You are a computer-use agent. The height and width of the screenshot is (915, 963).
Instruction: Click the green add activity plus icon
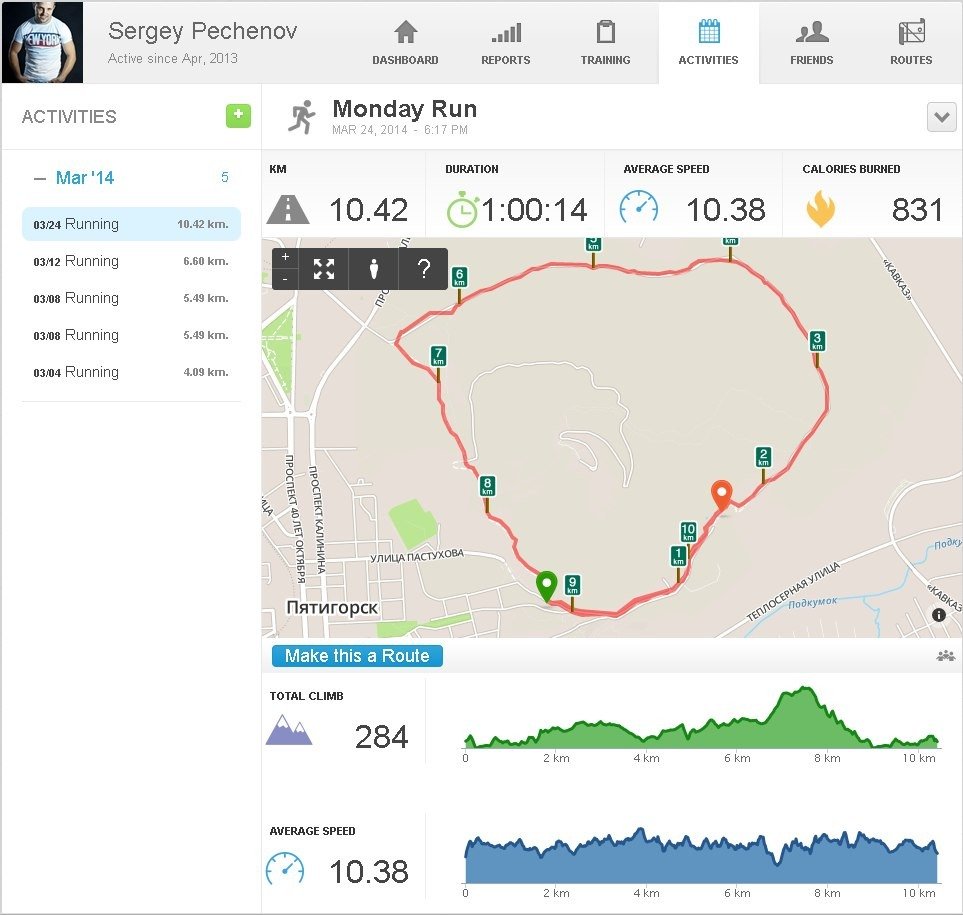pyautogui.click(x=238, y=116)
